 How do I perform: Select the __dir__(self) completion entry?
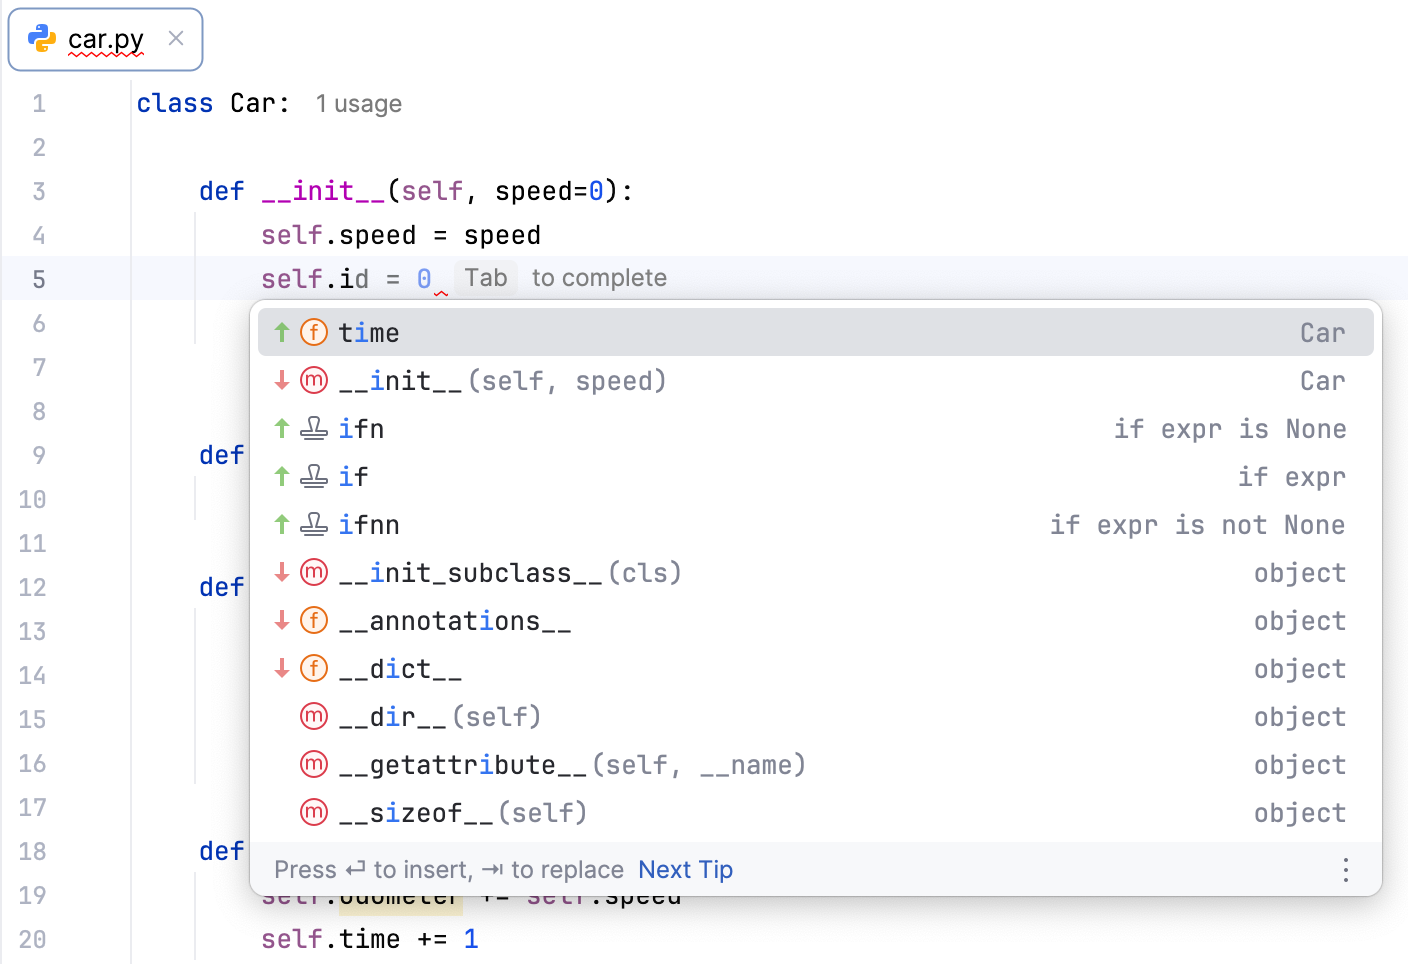pyautogui.click(x=440, y=716)
